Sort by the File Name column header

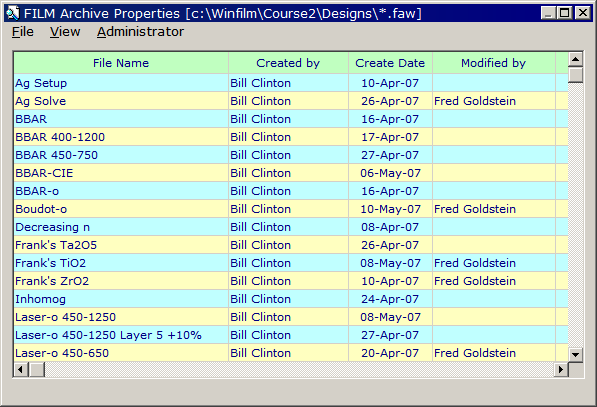121,63
